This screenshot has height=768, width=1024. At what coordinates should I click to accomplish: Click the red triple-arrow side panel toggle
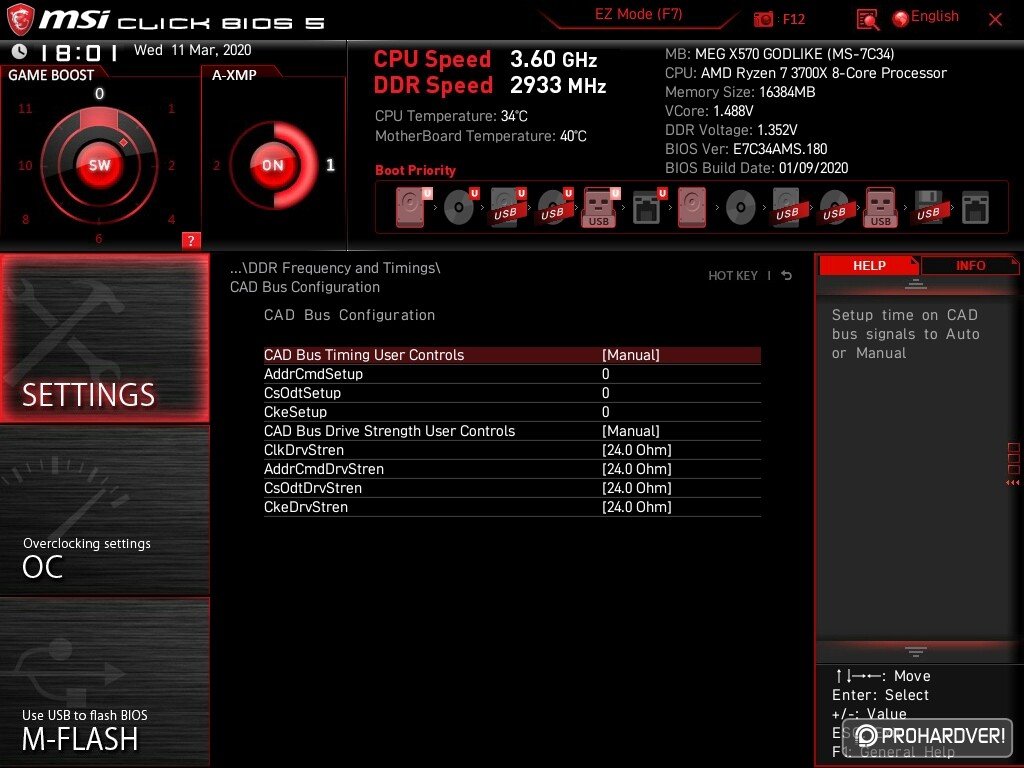(1012, 483)
